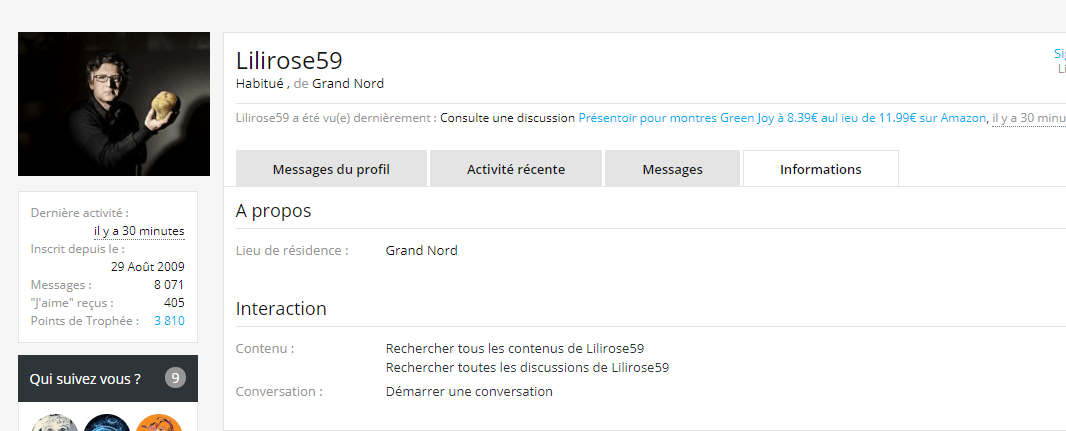Click the 3 810 trophy points link
The height and width of the screenshot is (431, 1066).
pos(169,321)
